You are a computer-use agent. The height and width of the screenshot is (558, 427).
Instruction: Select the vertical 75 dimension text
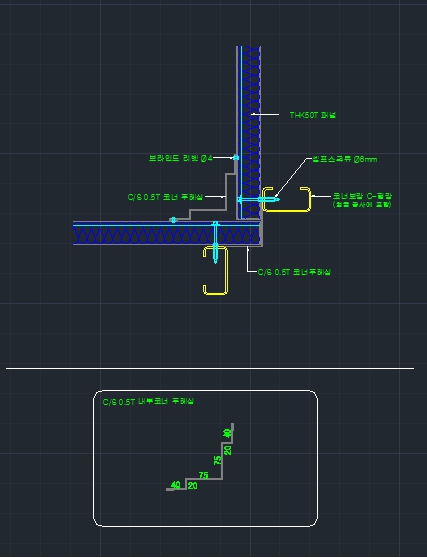coord(217,460)
